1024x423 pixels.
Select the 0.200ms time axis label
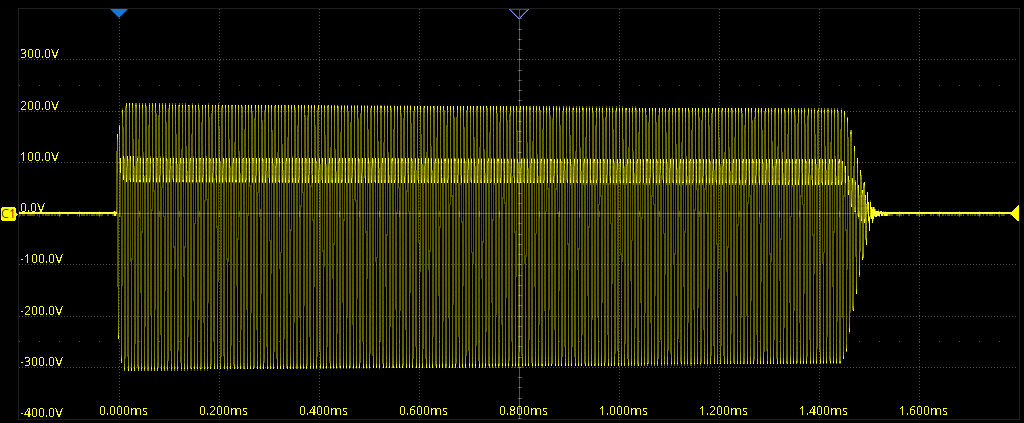223,411
